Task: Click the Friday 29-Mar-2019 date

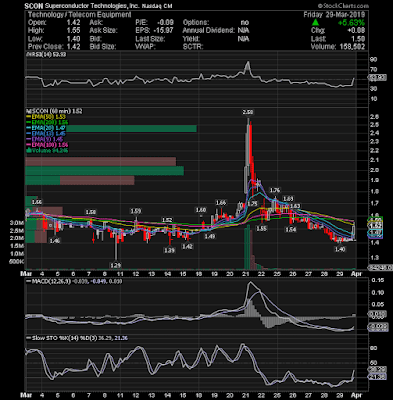Action: click(x=334, y=15)
